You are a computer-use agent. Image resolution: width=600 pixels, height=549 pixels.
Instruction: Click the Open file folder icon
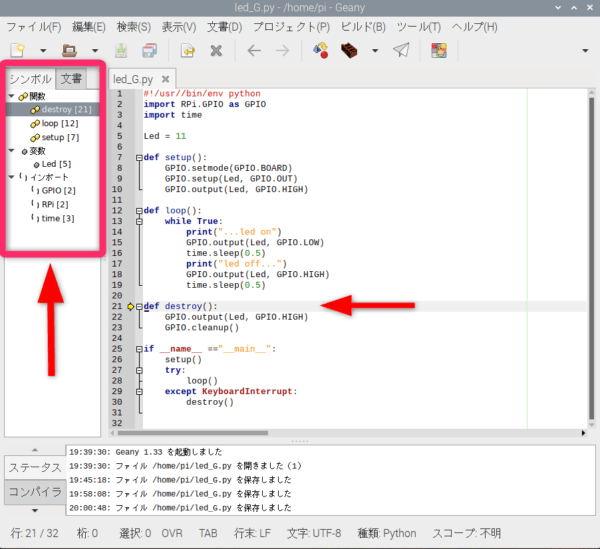click(x=69, y=50)
